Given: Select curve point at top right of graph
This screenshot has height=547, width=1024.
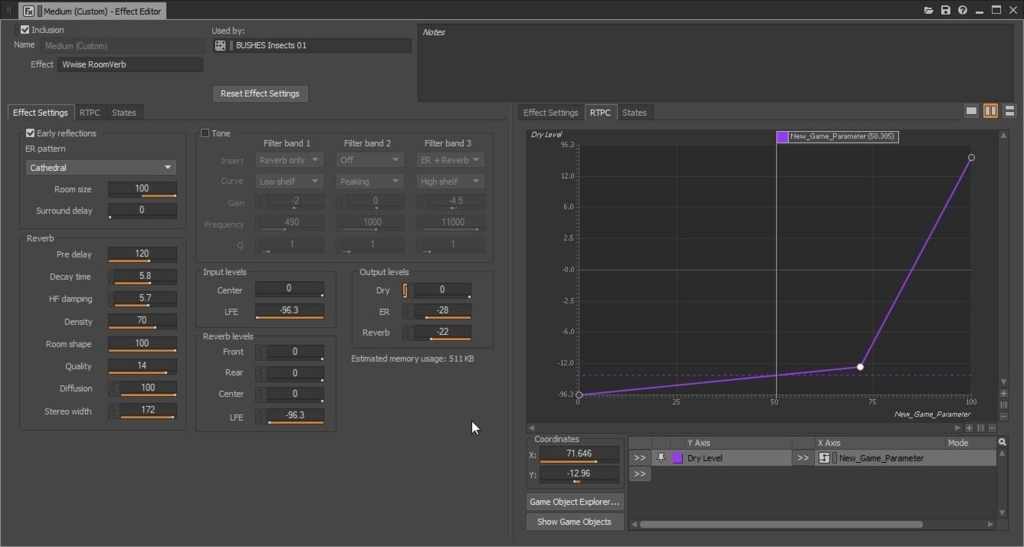Looking at the screenshot, I should [971, 157].
